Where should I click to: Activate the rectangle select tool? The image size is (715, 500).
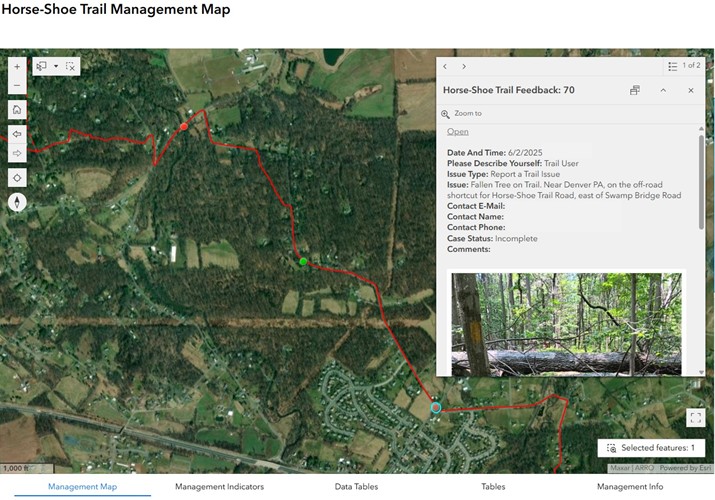click(x=41, y=67)
